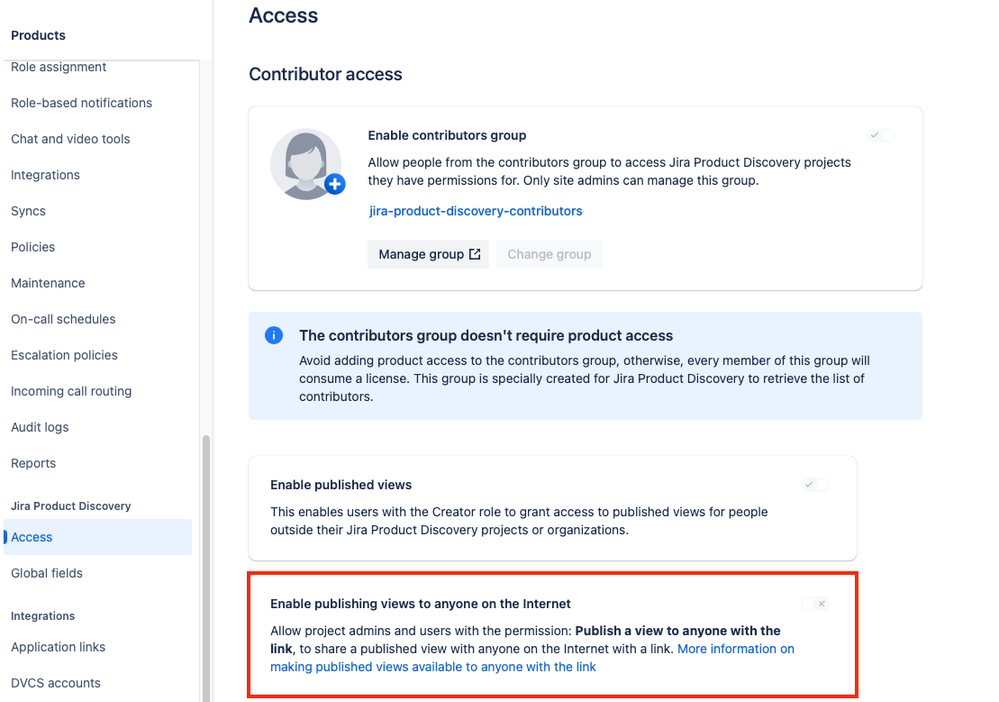Navigate to Chat and video tools
999x702 pixels.
70,138
